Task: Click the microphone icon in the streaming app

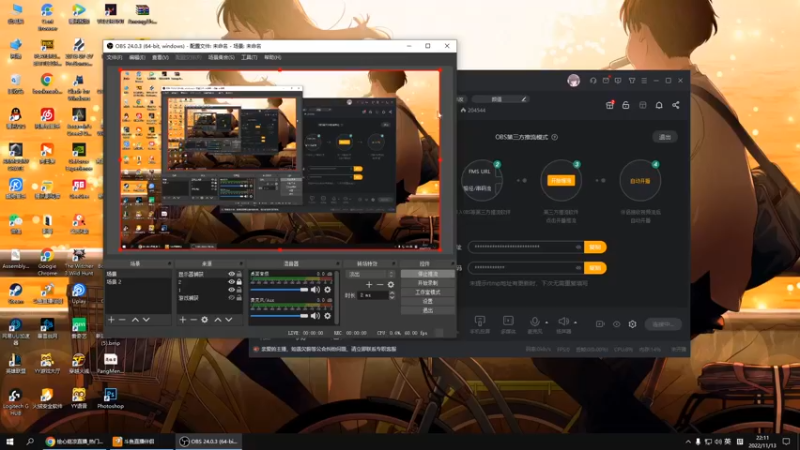Action: point(534,321)
